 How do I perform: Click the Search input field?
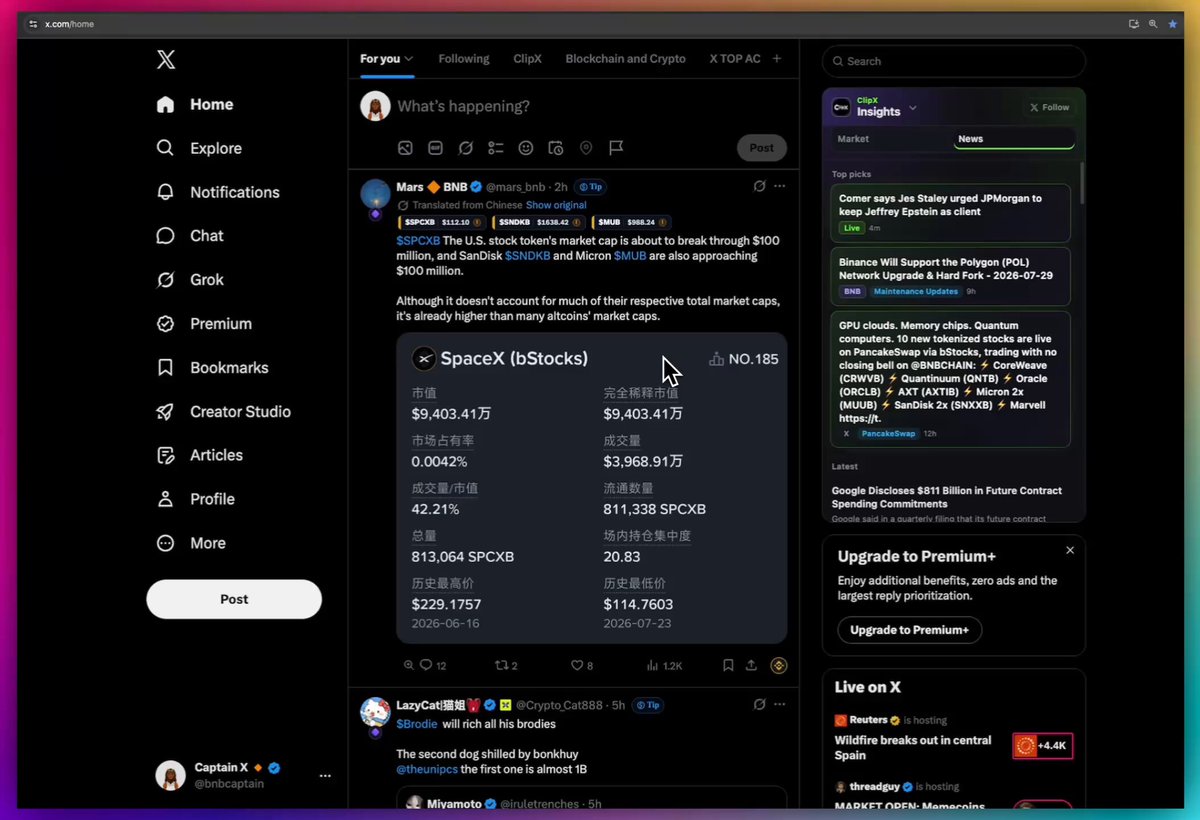[x=954, y=61]
